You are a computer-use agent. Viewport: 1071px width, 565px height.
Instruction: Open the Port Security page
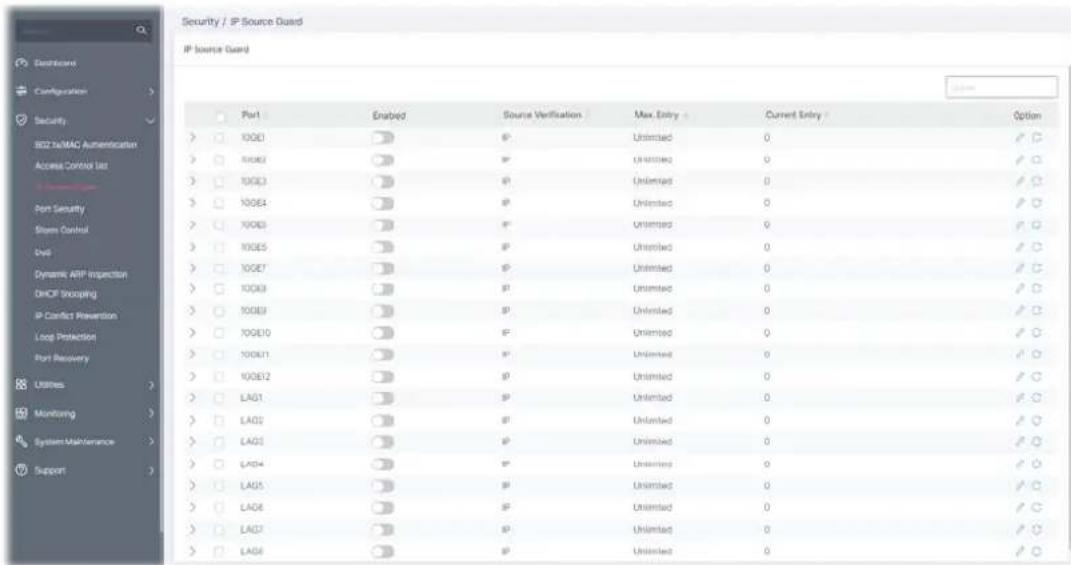pyautogui.click(x=60, y=209)
